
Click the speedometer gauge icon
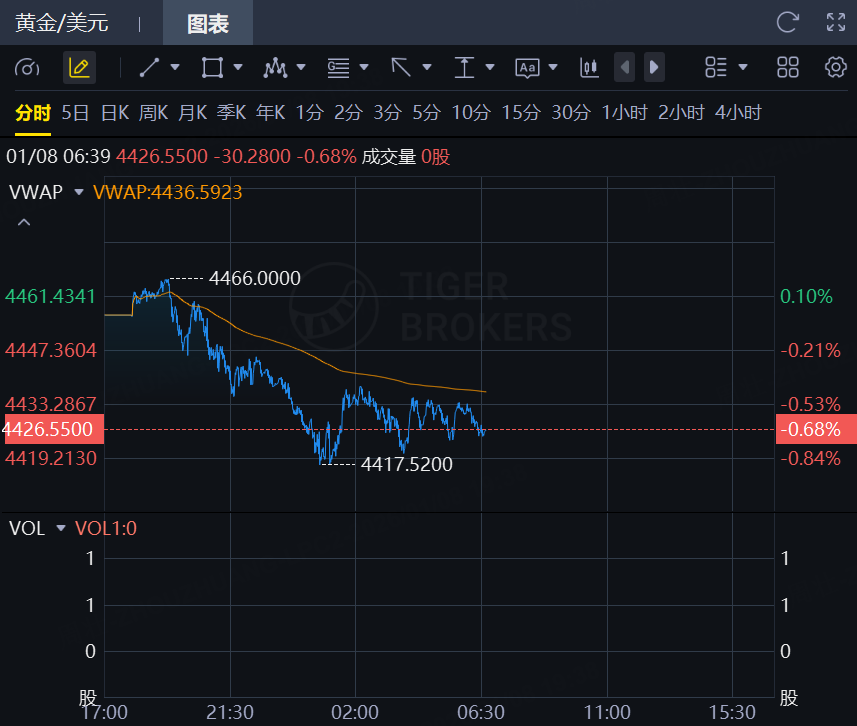point(28,67)
